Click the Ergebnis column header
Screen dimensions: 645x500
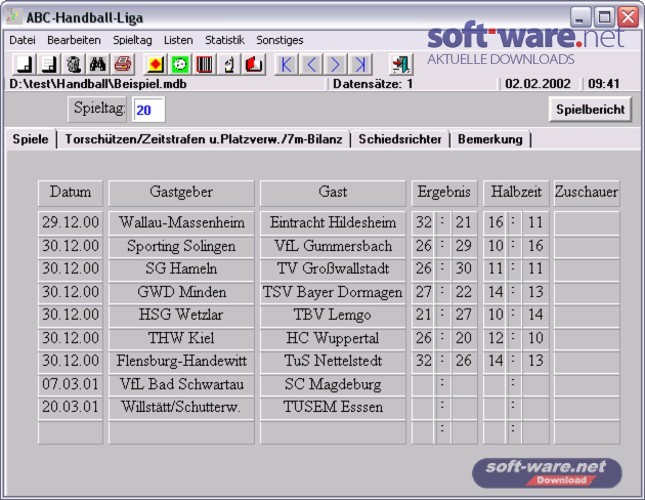point(444,192)
